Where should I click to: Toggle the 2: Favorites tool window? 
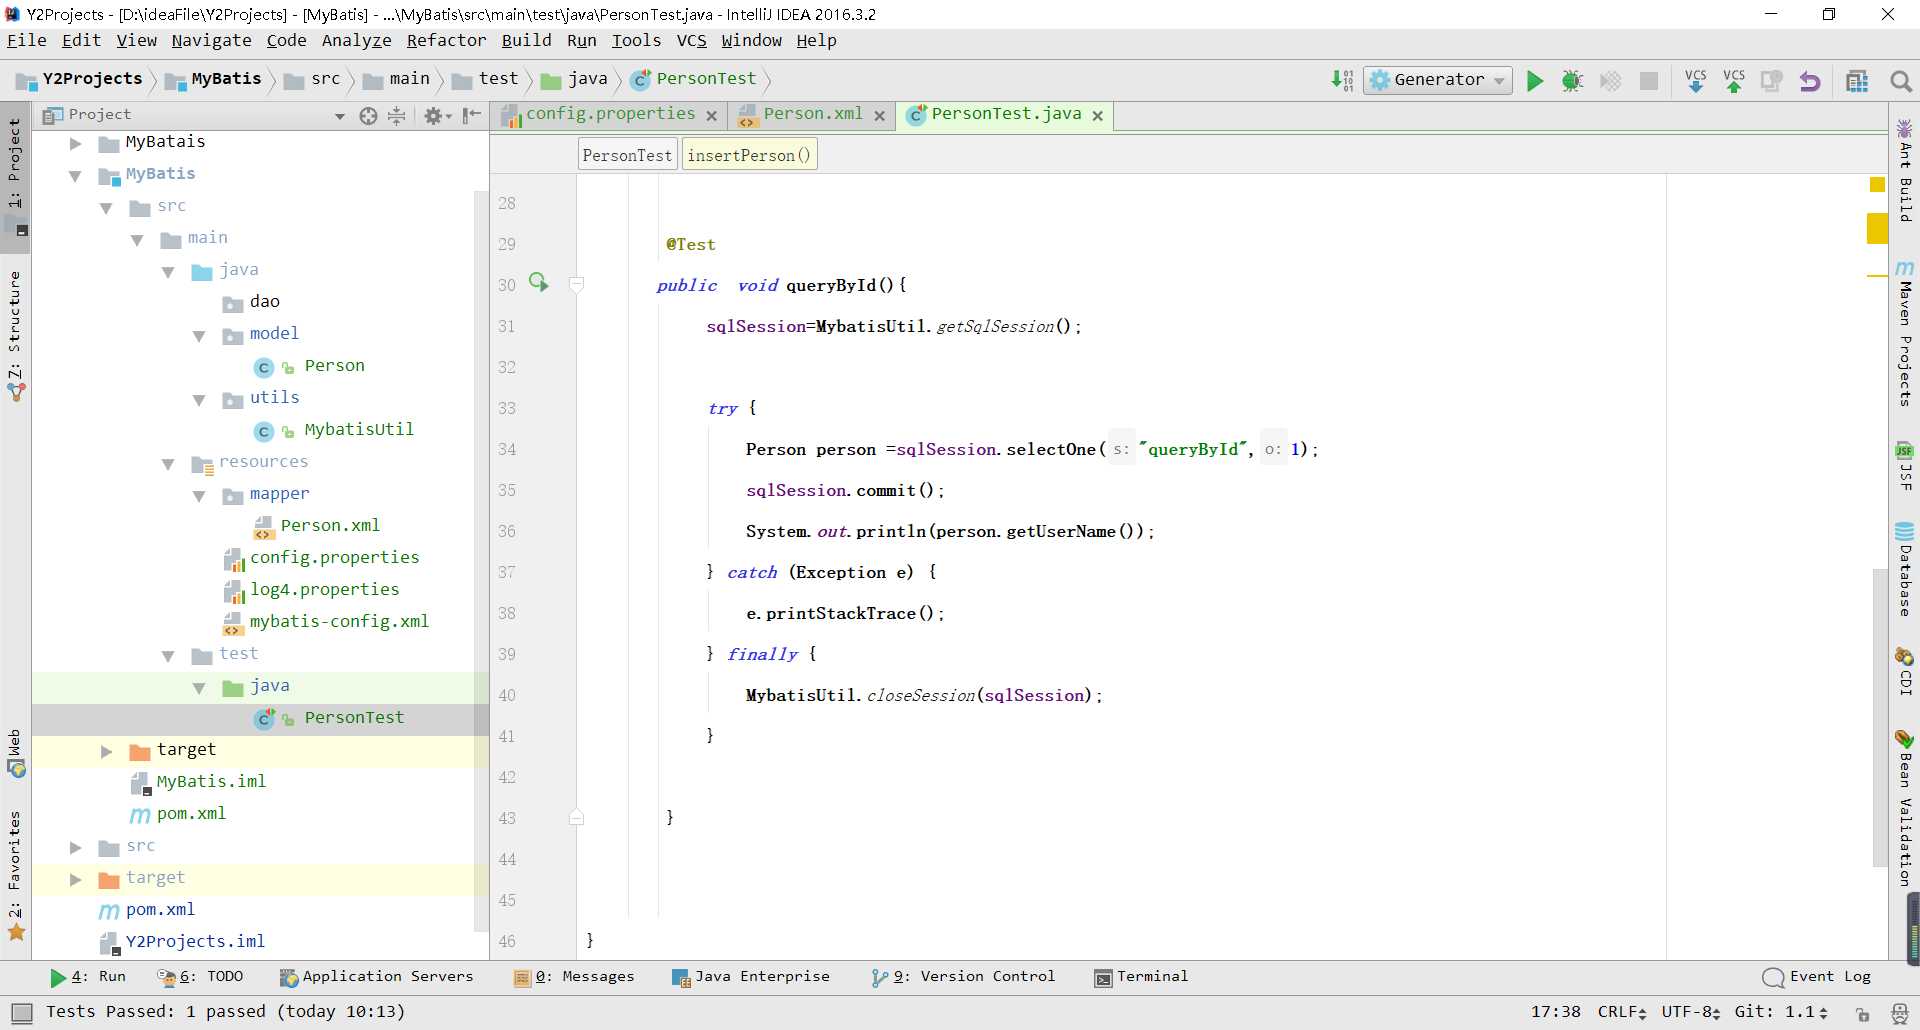[x=15, y=876]
